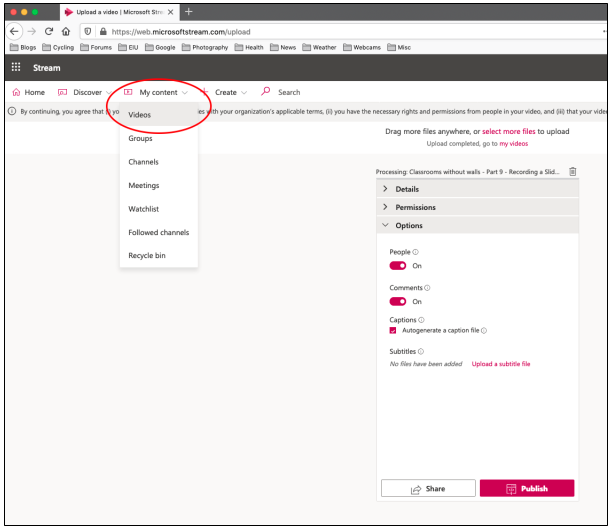
Task: Turn off the People toggle
Action: pos(398,266)
